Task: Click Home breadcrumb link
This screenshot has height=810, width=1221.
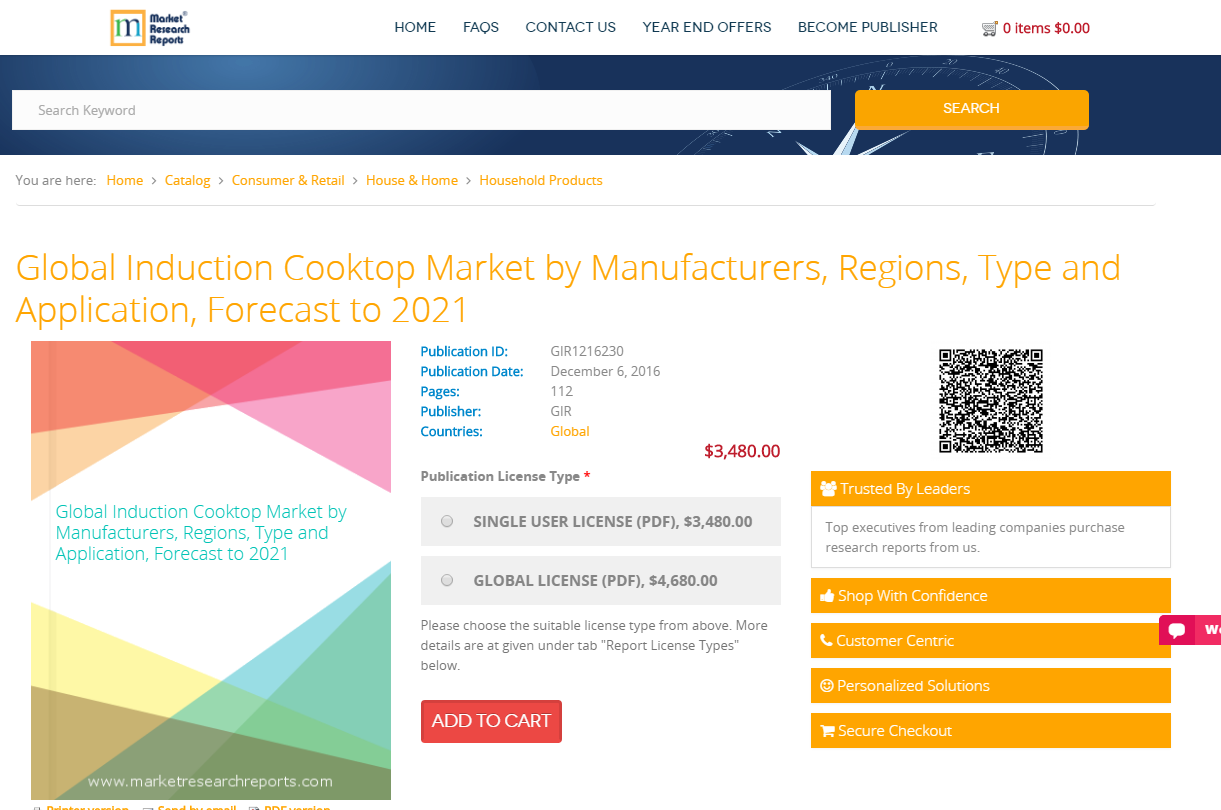Action: pos(125,180)
